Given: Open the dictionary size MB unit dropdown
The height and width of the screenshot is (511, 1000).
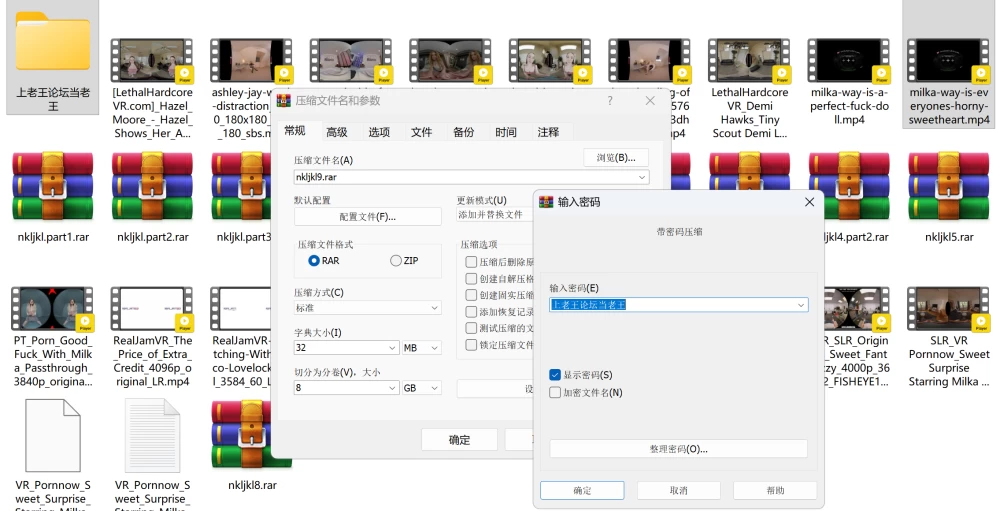Looking at the screenshot, I should (422, 348).
